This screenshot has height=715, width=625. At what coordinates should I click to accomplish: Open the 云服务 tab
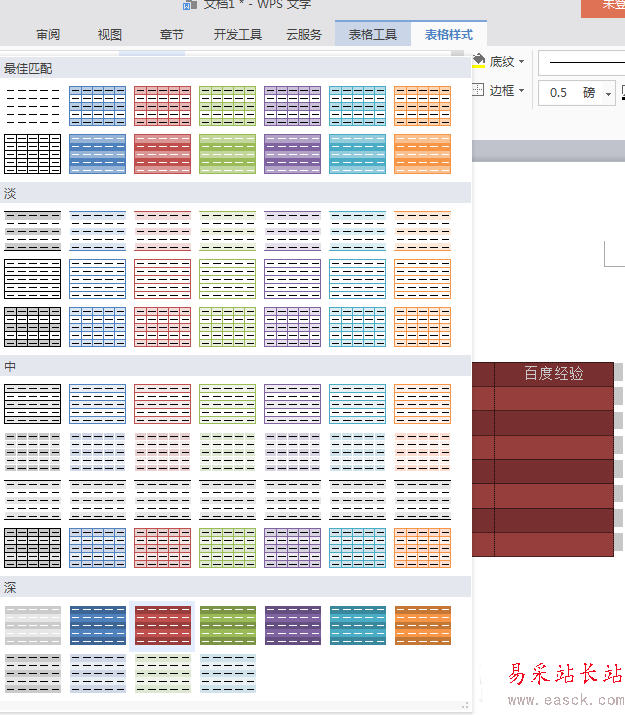(x=304, y=35)
